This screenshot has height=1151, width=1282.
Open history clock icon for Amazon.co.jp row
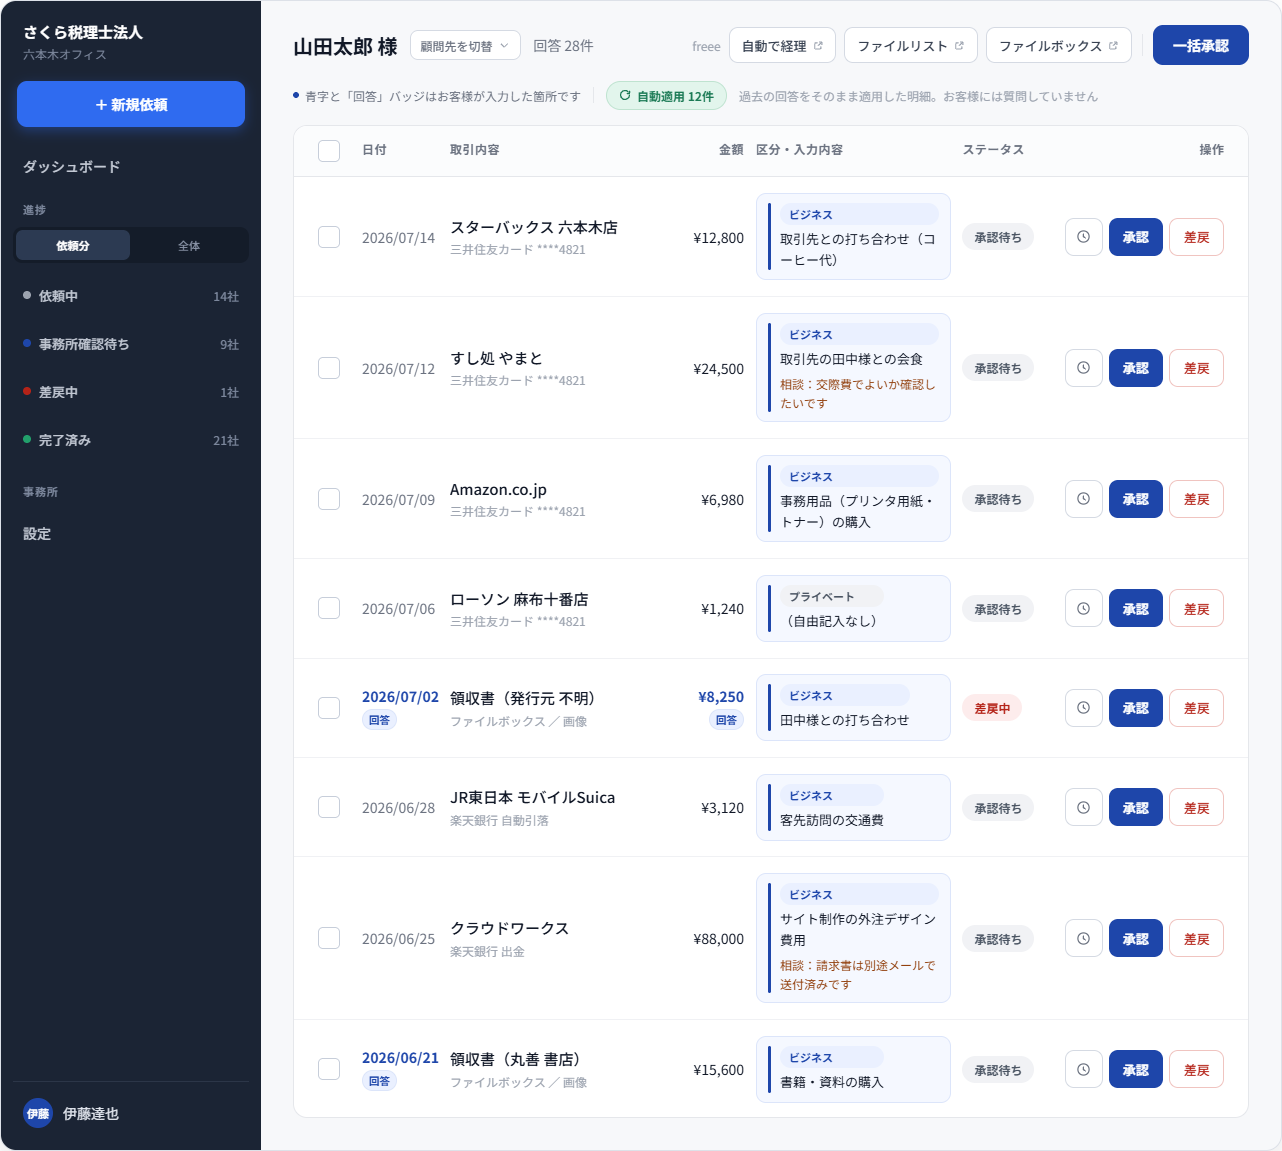pyautogui.click(x=1083, y=499)
